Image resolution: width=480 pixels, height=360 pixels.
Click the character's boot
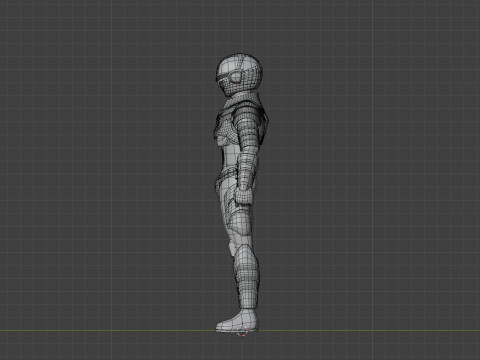coord(237,321)
